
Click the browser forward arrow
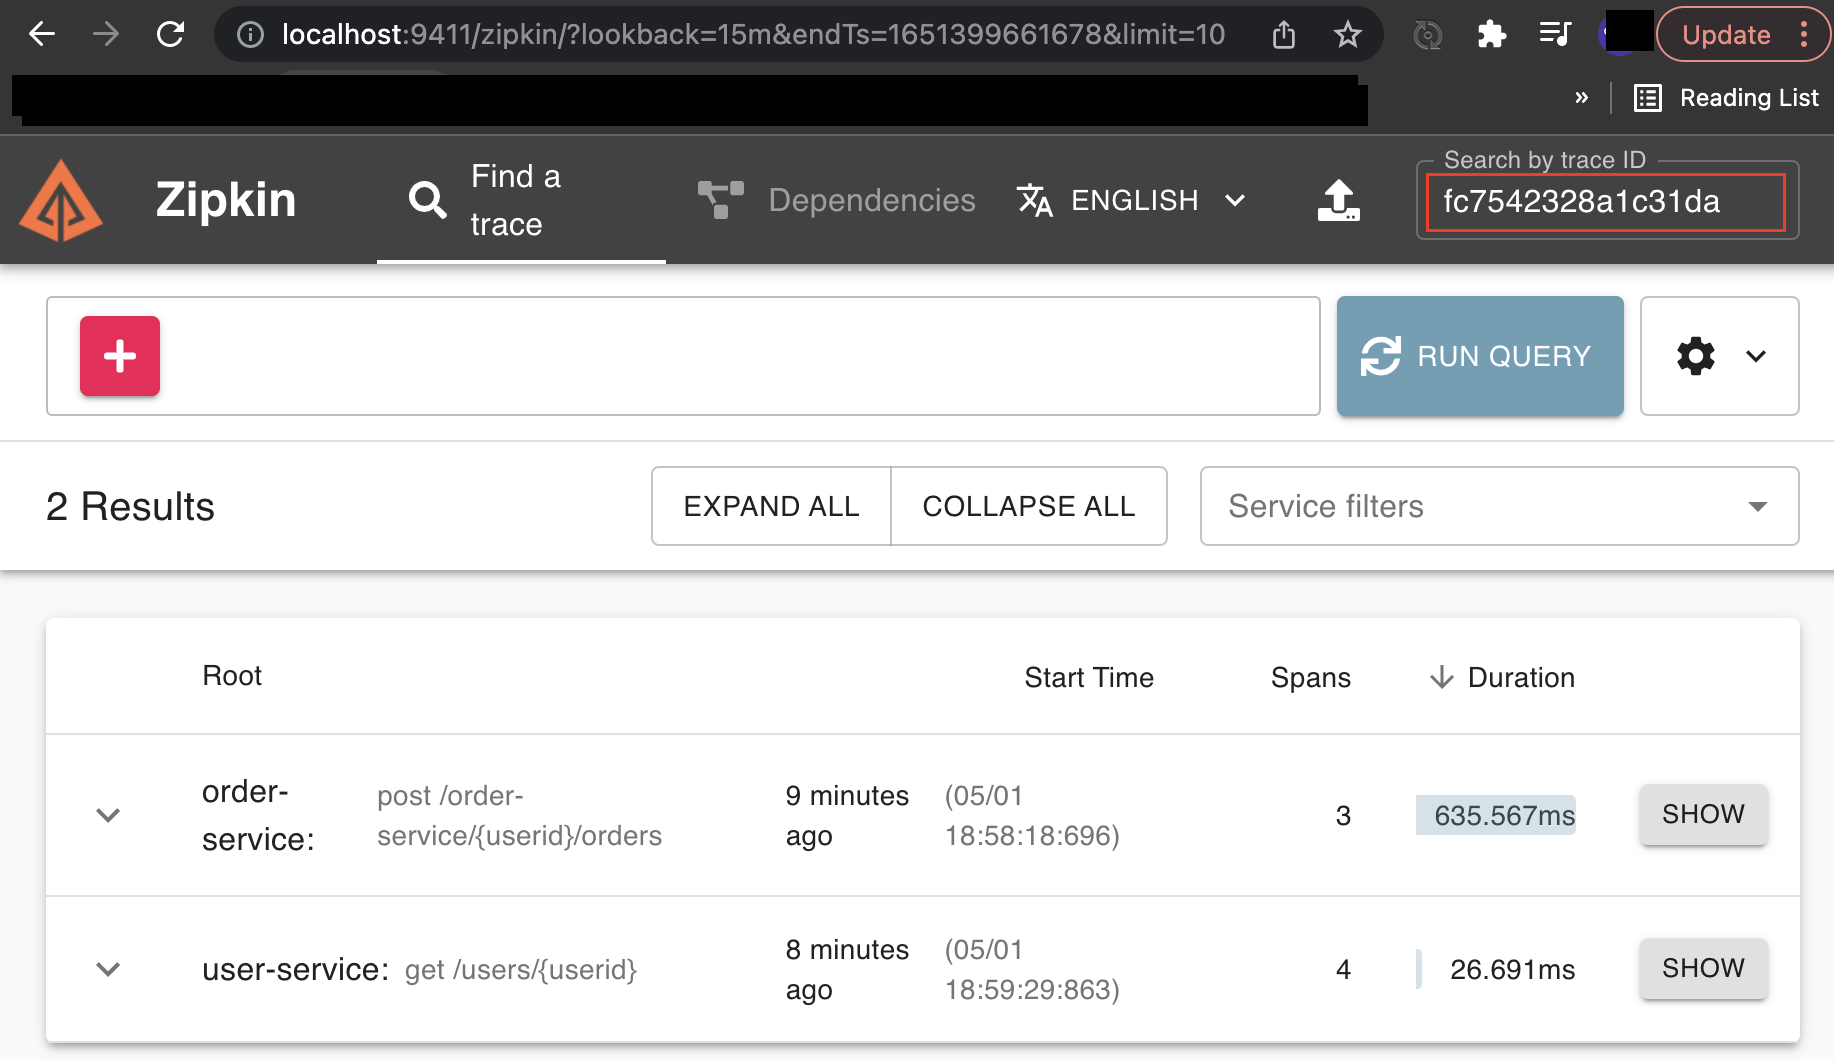tap(105, 34)
